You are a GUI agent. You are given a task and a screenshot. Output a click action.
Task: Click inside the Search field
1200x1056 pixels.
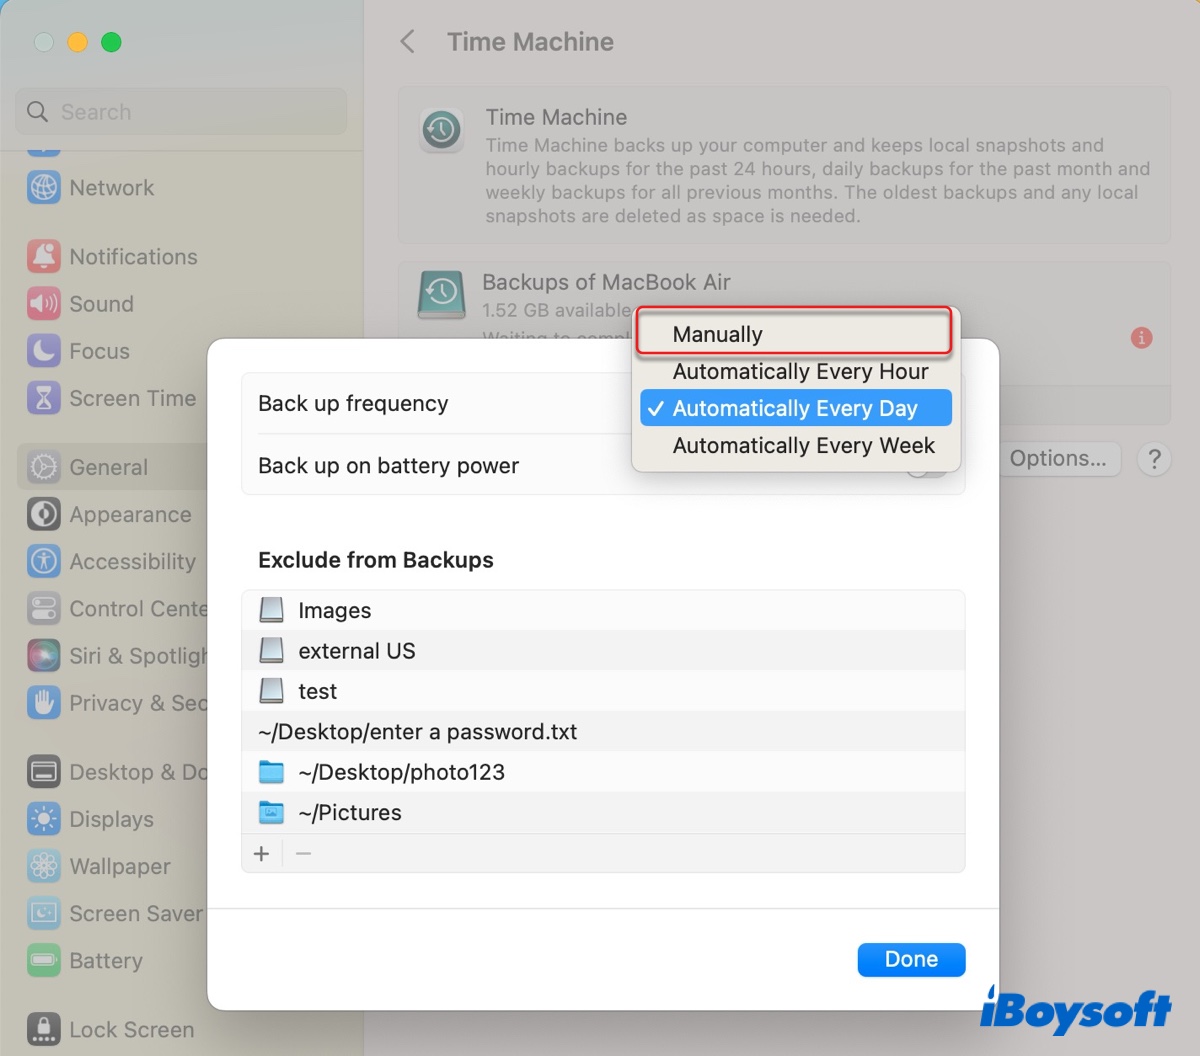pos(180,111)
